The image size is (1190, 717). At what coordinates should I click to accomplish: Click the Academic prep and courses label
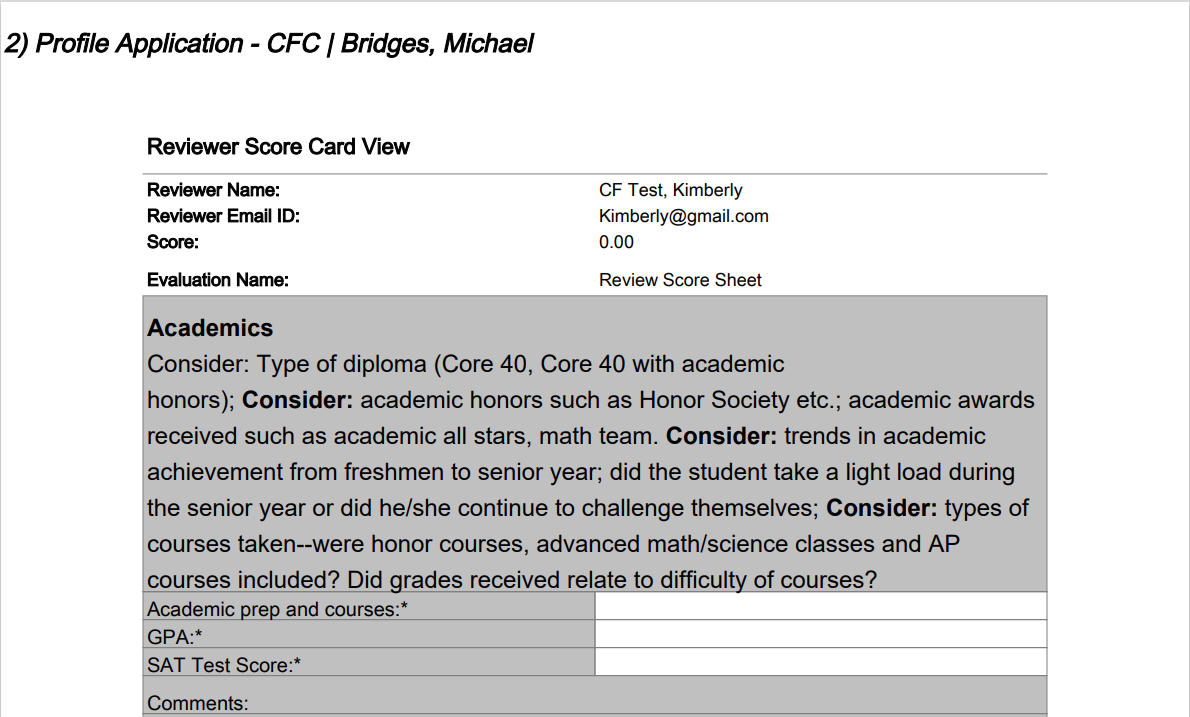(277, 609)
